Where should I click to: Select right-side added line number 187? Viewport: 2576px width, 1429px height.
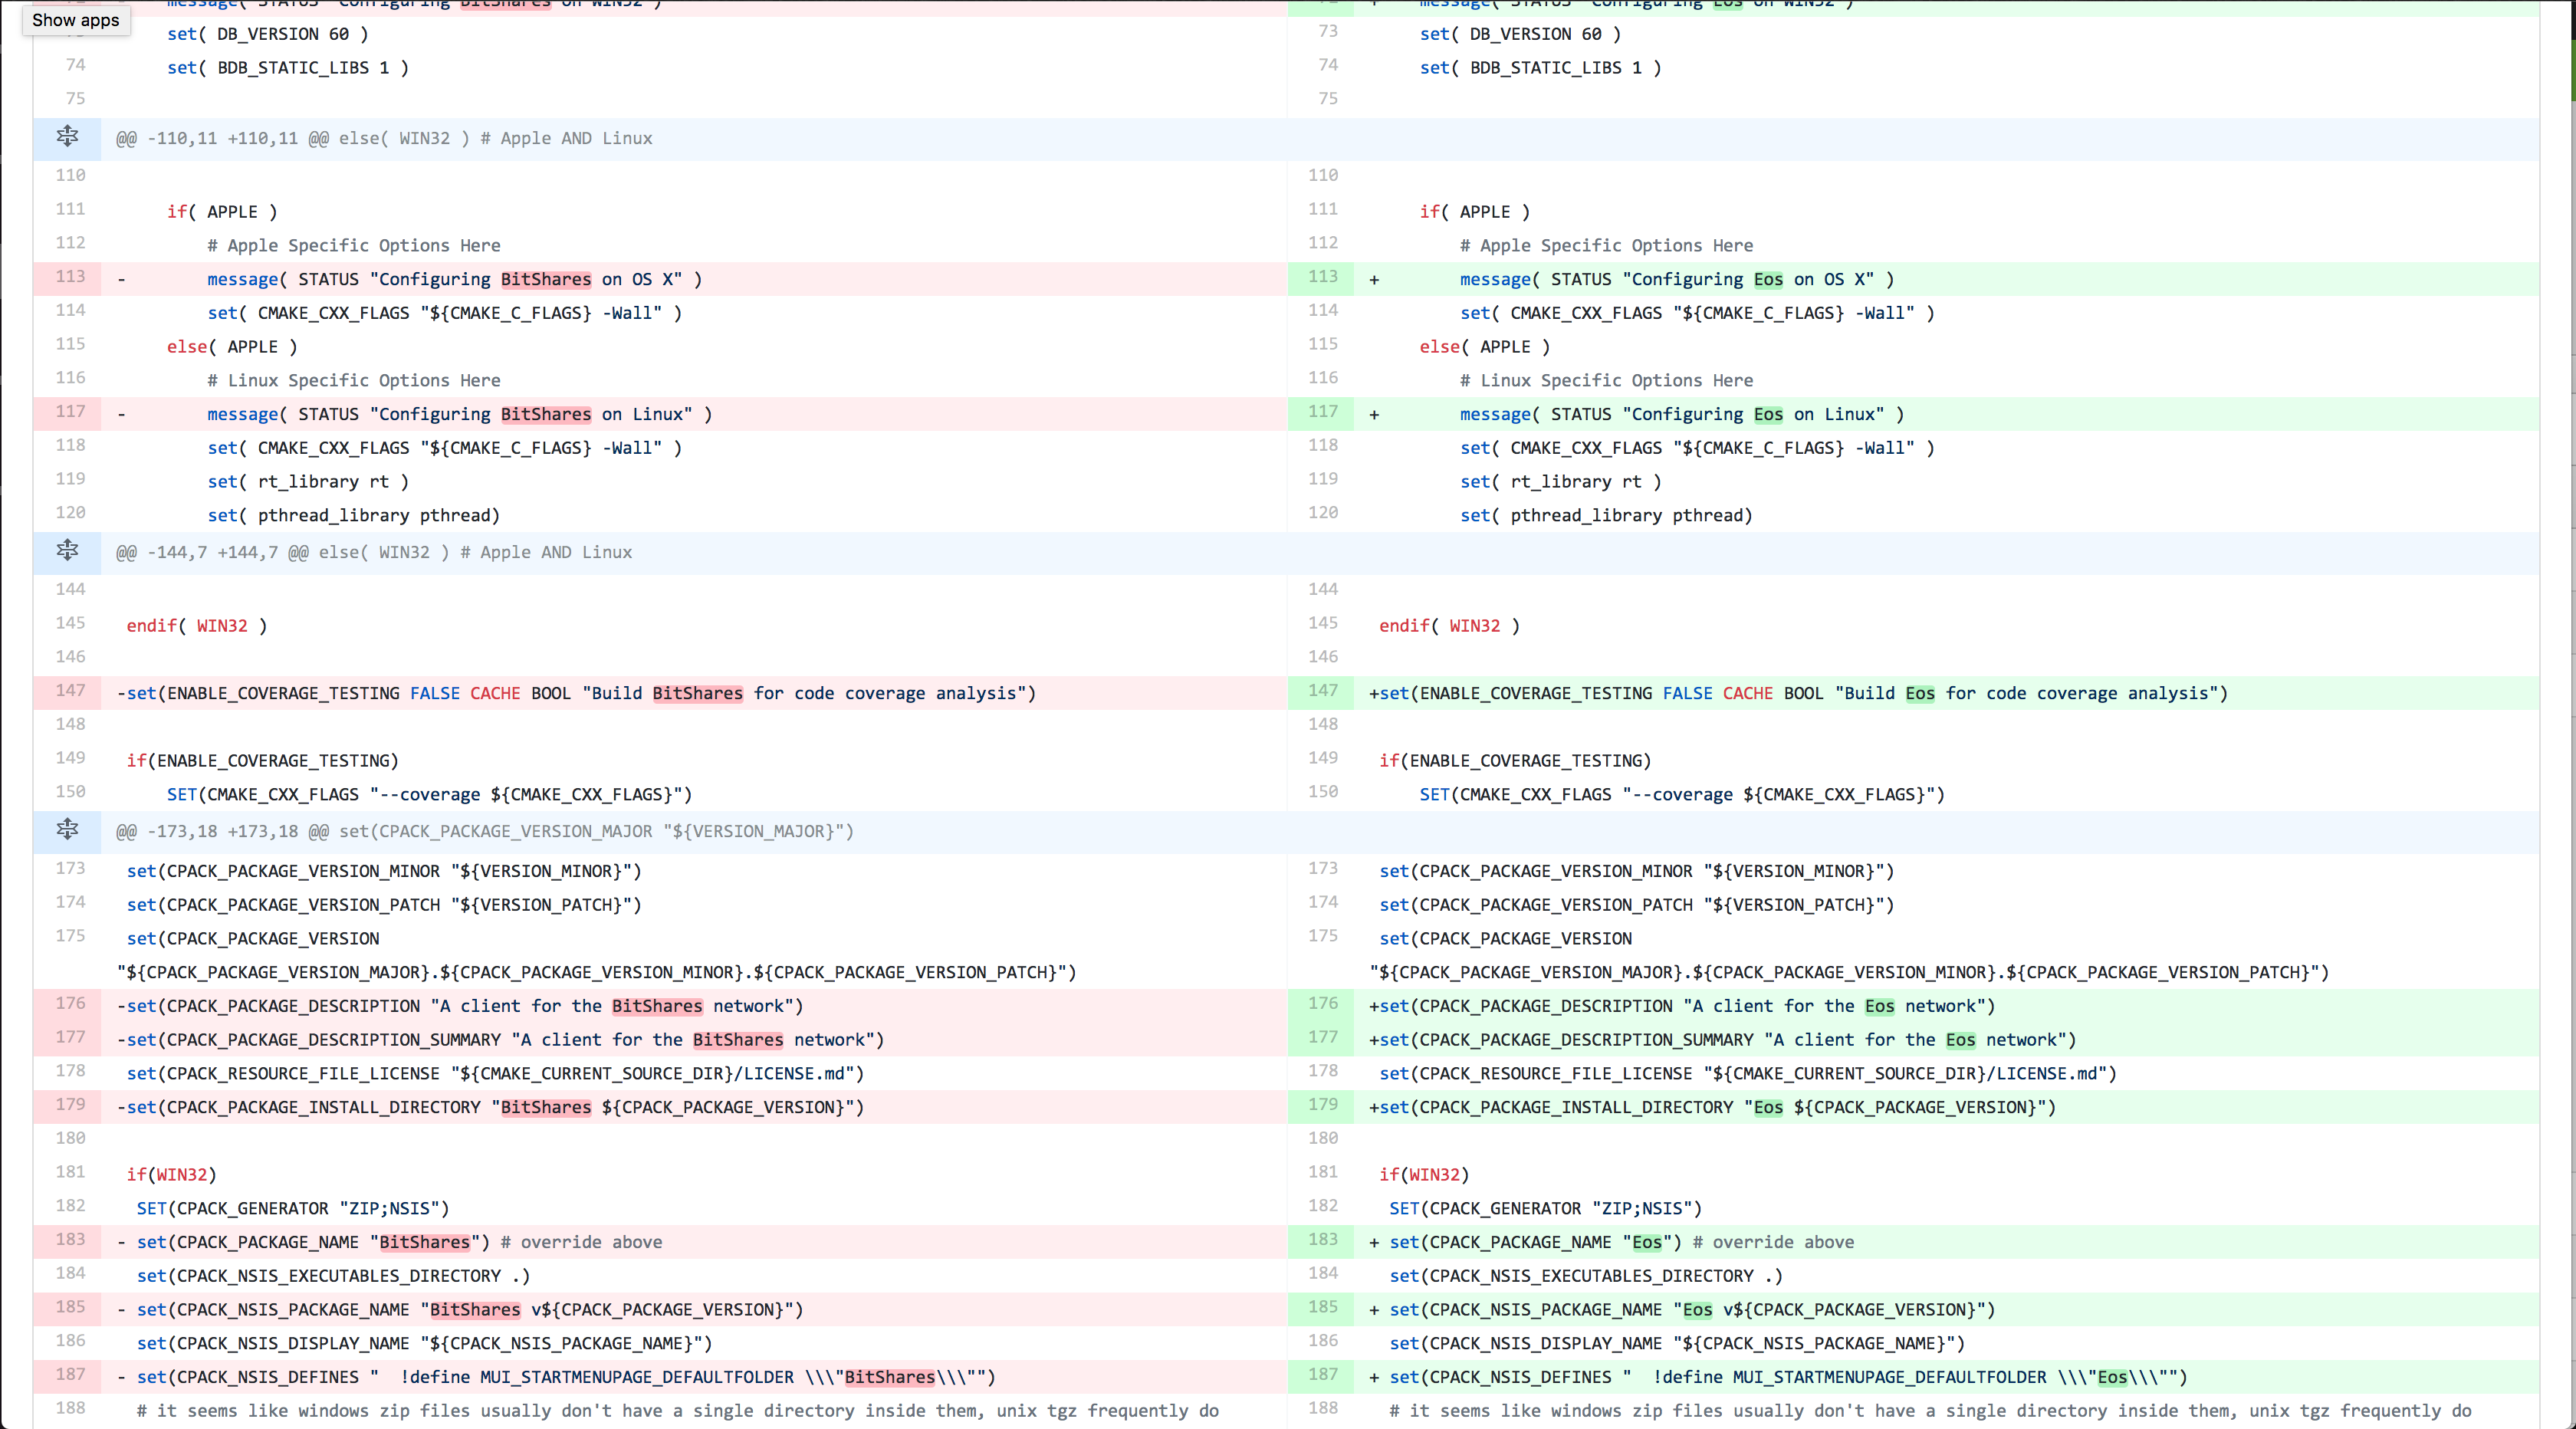[x=1322, y=1375]
